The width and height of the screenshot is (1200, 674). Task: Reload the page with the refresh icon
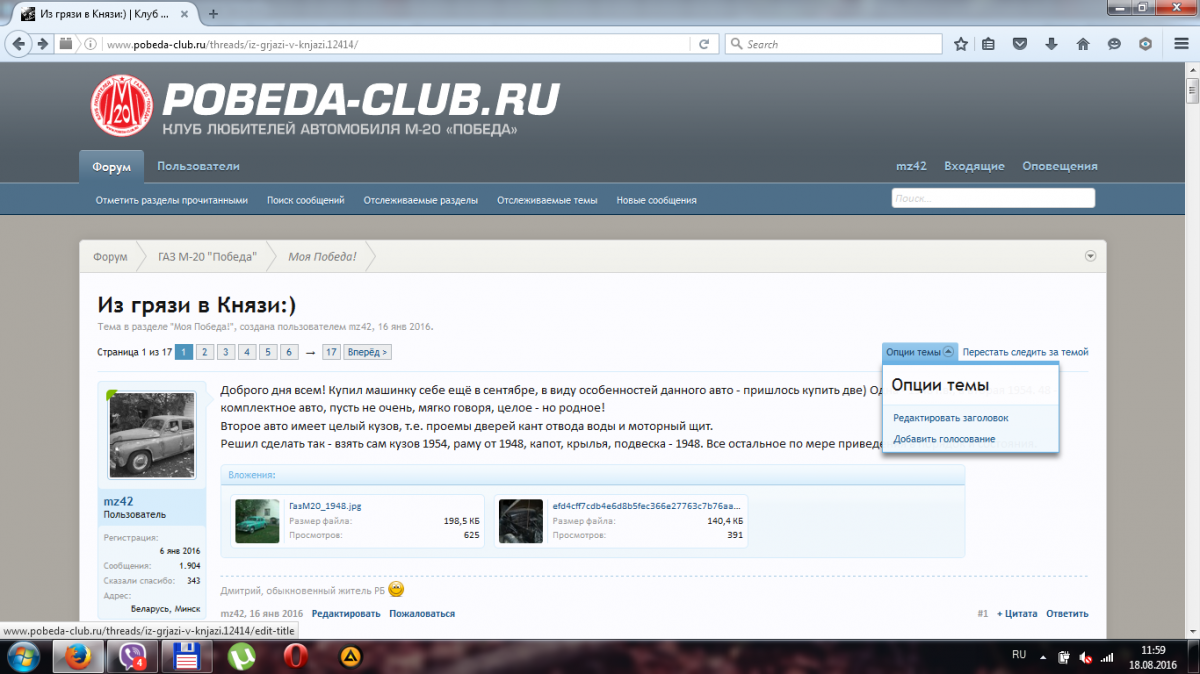click(x=704, y=44)
